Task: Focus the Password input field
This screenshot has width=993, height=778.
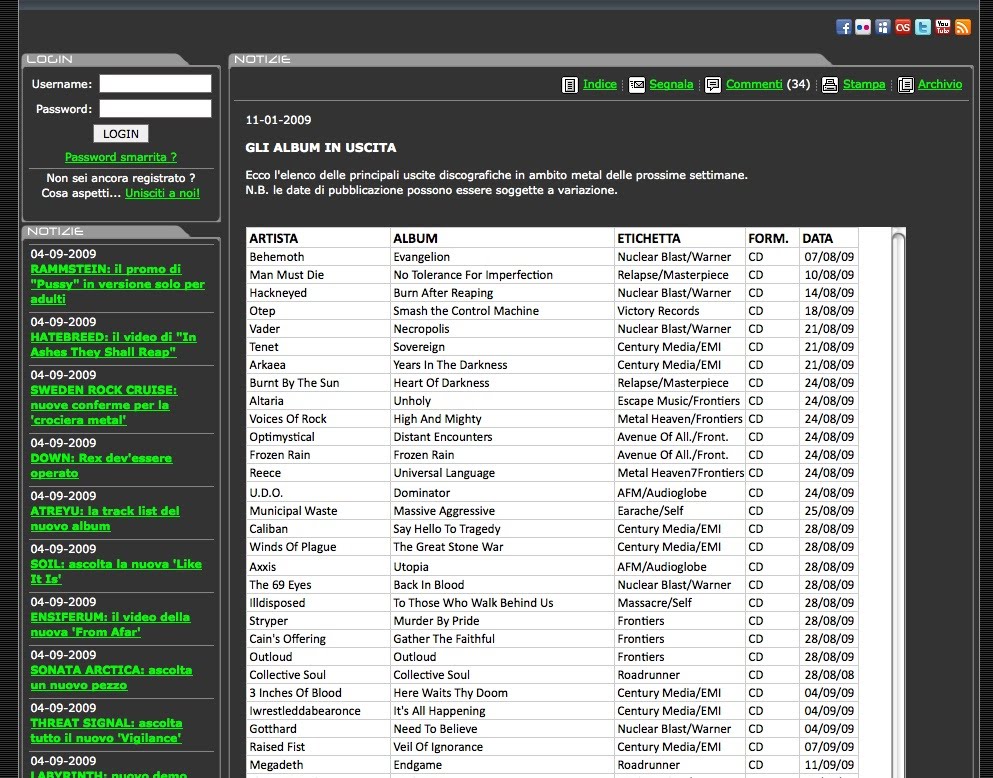Action: [155, 108]
